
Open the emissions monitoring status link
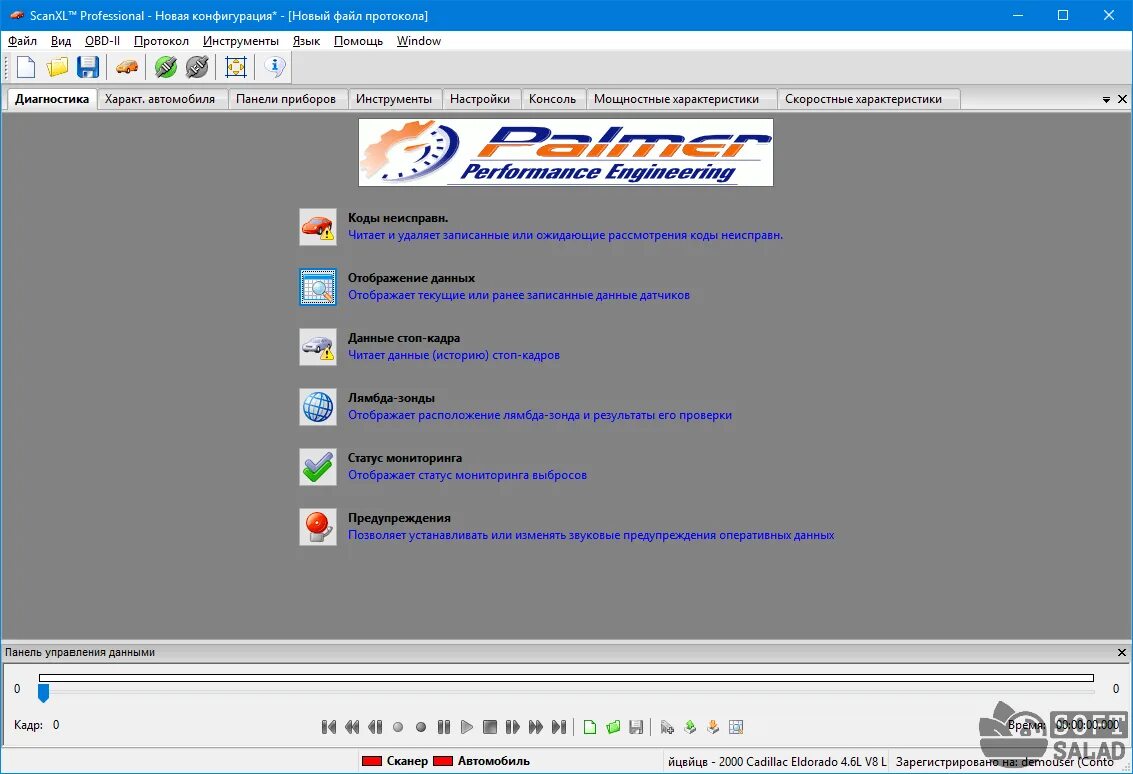click(468, 475)
